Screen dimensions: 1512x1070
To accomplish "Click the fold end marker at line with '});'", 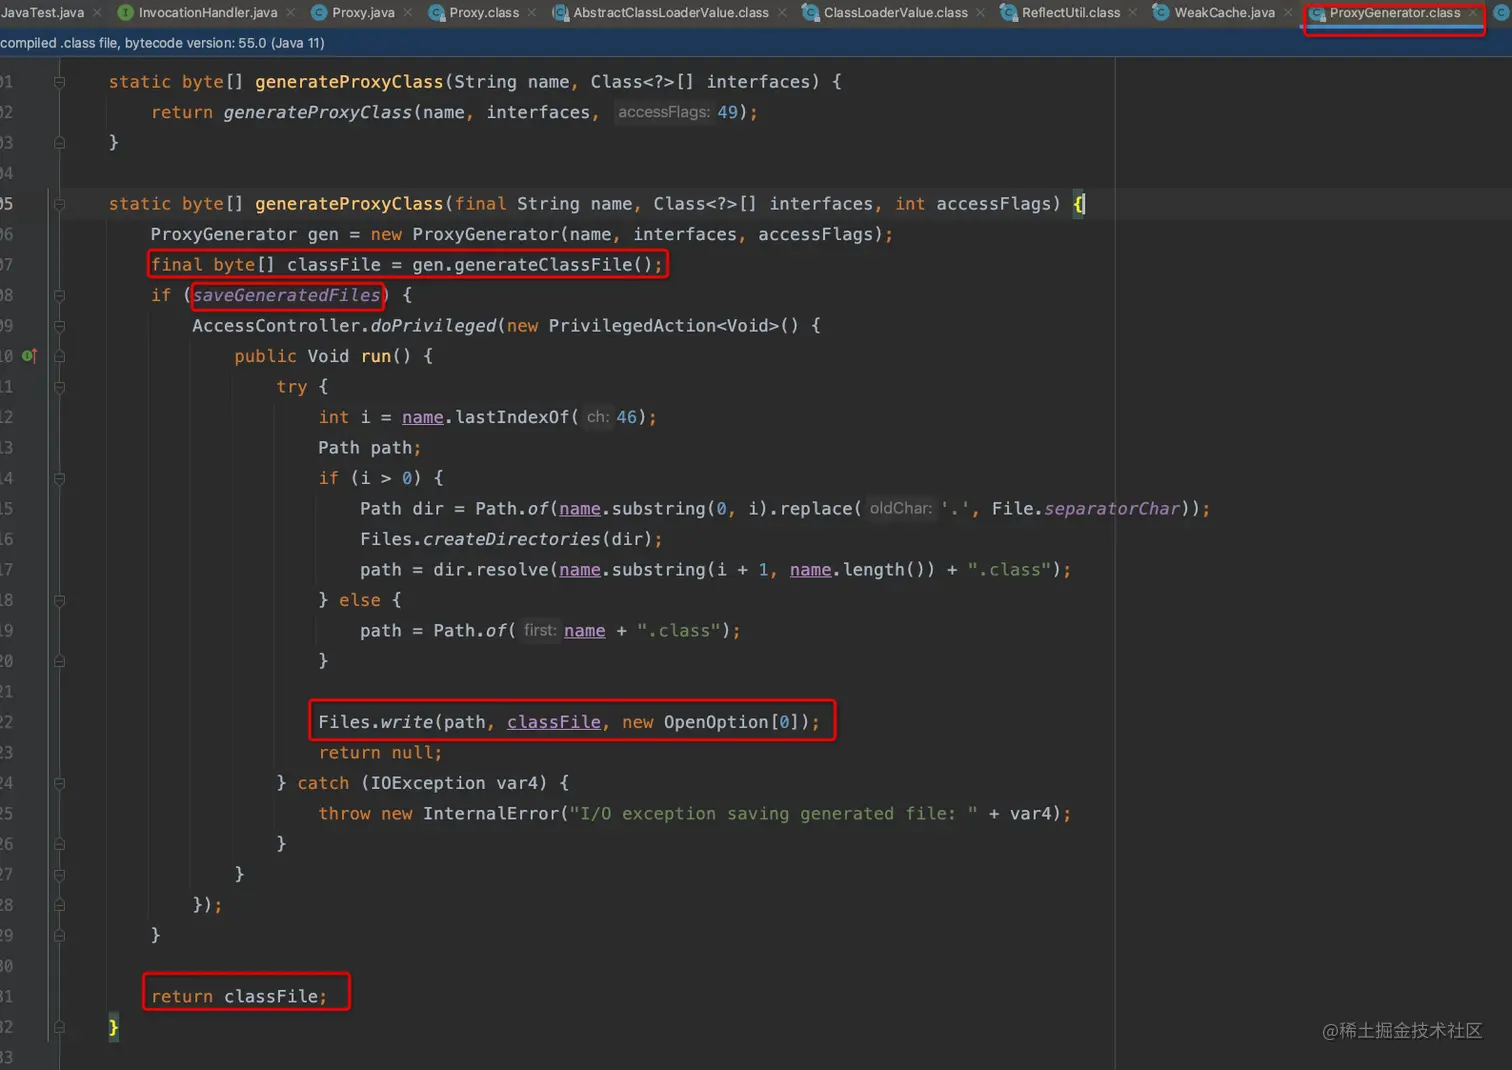I will [x=59, y=905].
